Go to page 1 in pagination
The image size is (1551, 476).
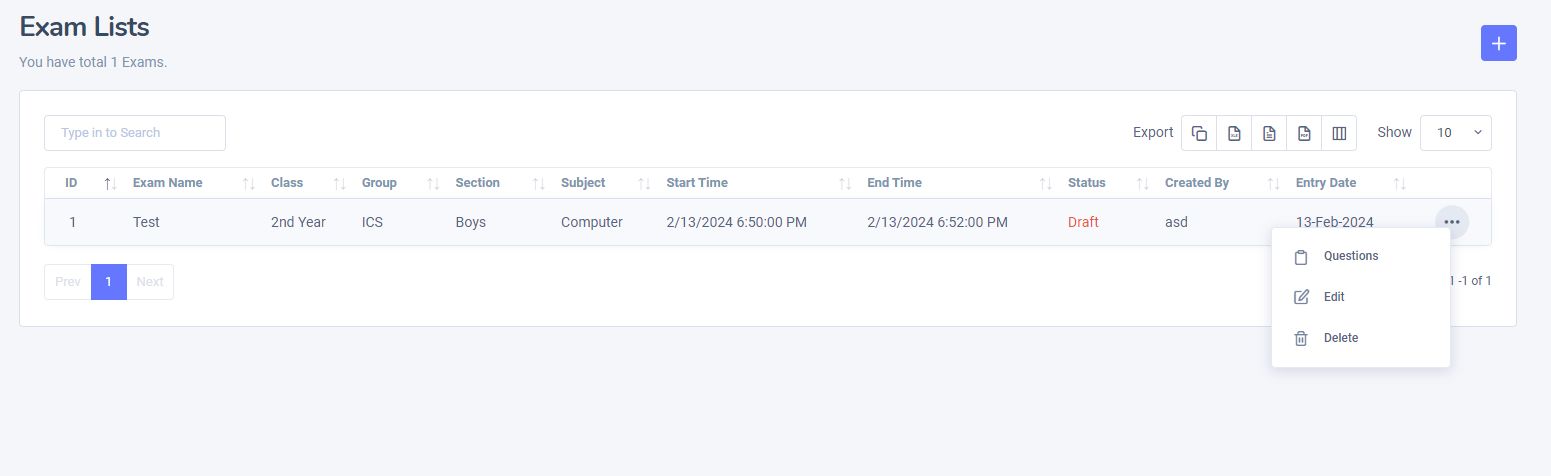[x=109, y=282]
